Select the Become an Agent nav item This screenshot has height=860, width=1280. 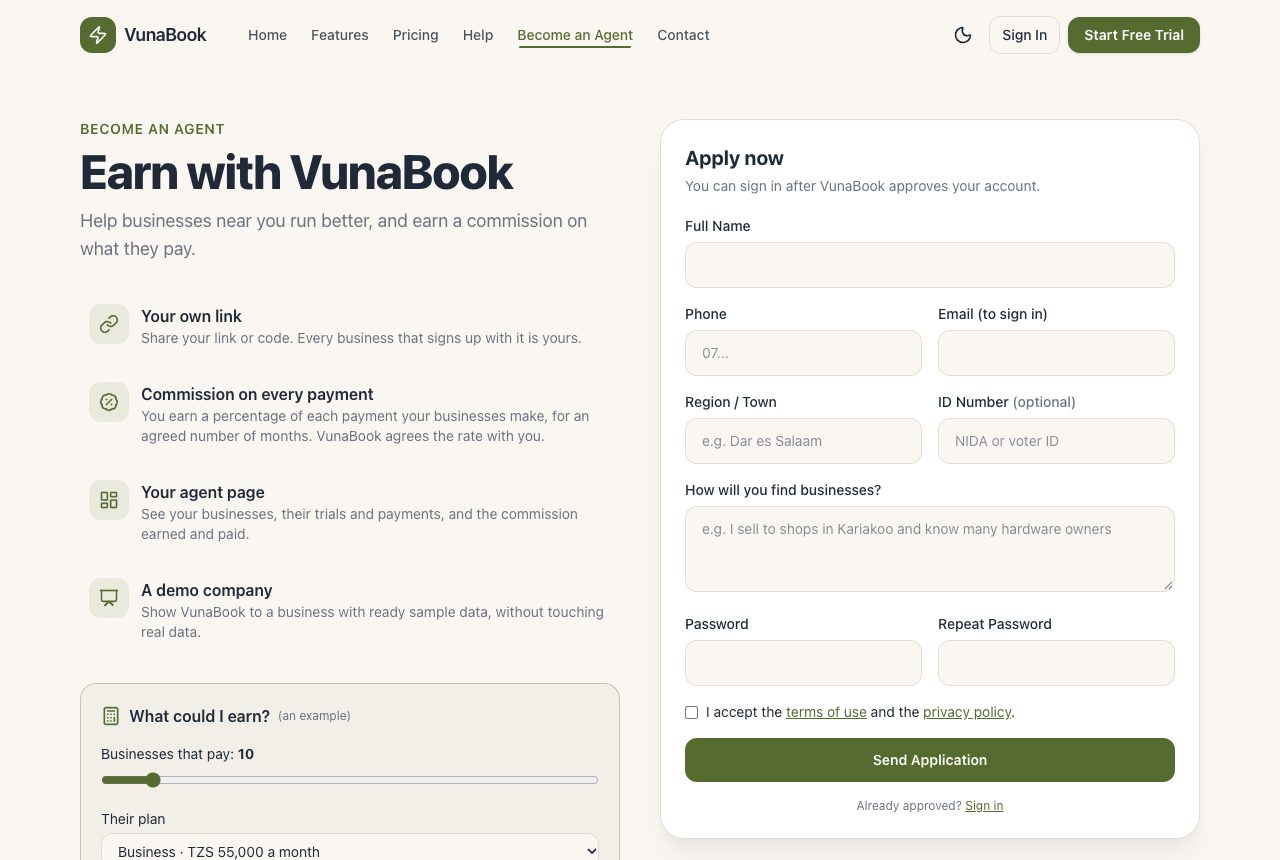coord(575,35)
